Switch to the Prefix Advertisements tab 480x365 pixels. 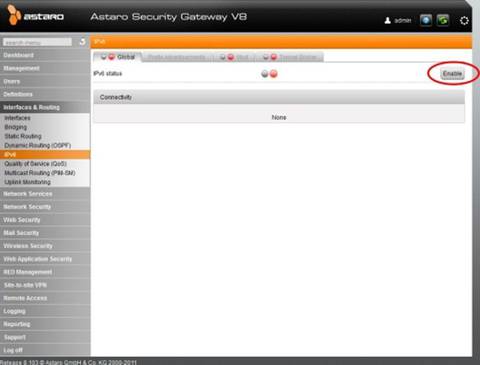click(x=177, y=57)
